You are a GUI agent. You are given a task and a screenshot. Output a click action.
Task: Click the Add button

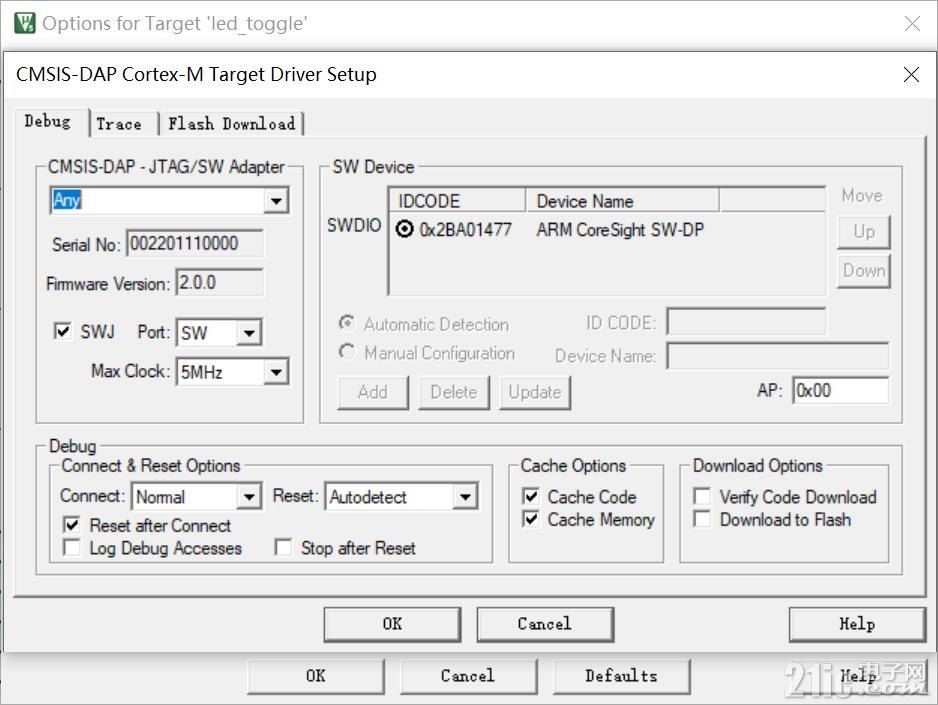point(373,393)
